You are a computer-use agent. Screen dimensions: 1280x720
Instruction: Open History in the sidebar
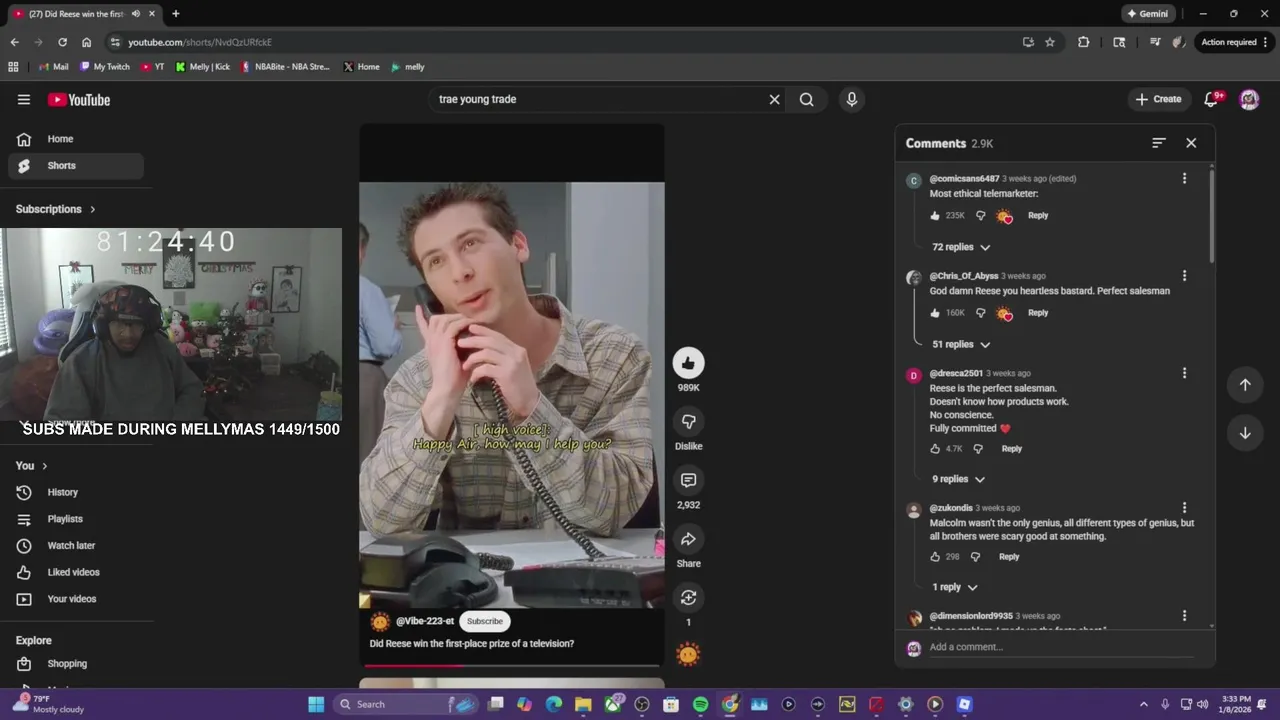pos(76,492)
